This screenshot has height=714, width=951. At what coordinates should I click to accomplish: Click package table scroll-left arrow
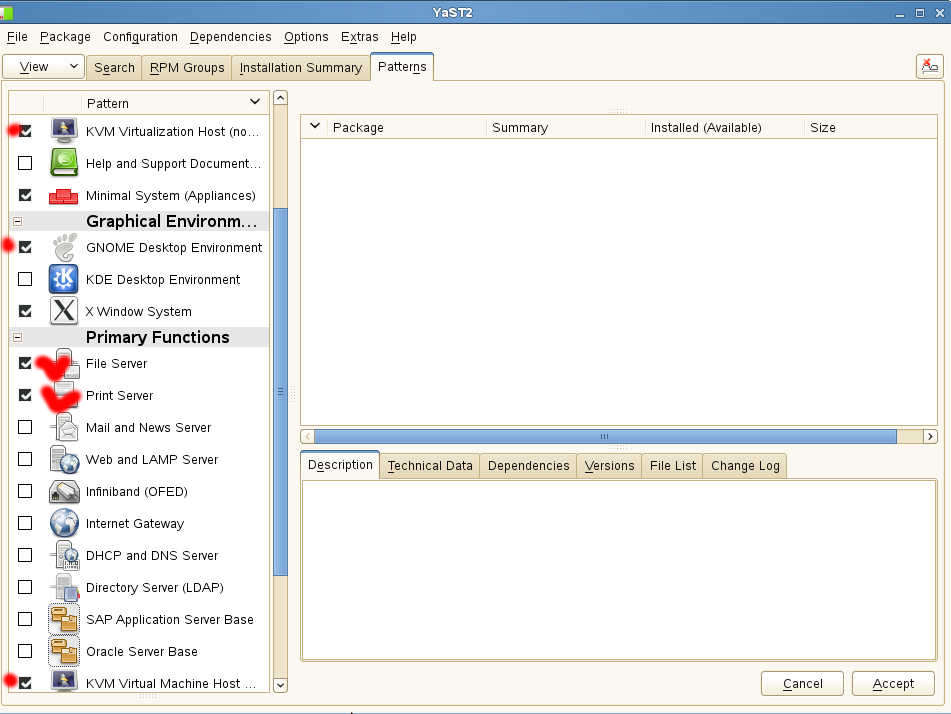point(307,436)
